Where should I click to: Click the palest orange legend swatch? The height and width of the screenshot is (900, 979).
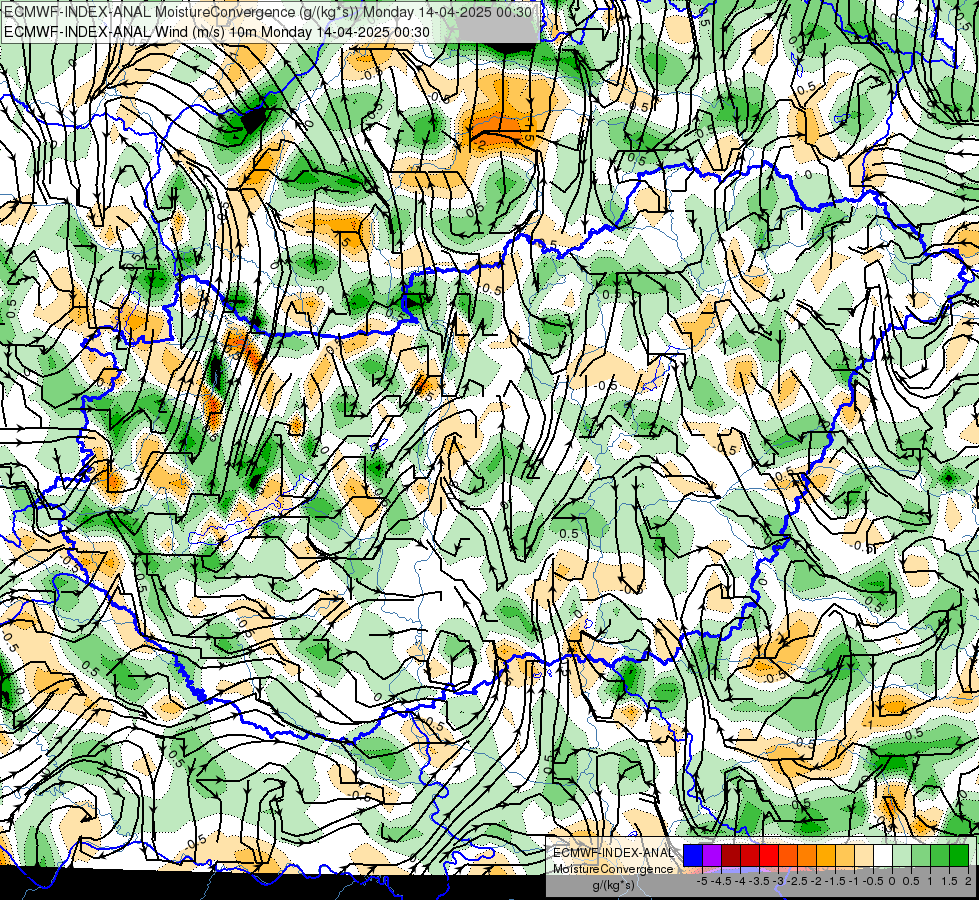tap(864, 855)
